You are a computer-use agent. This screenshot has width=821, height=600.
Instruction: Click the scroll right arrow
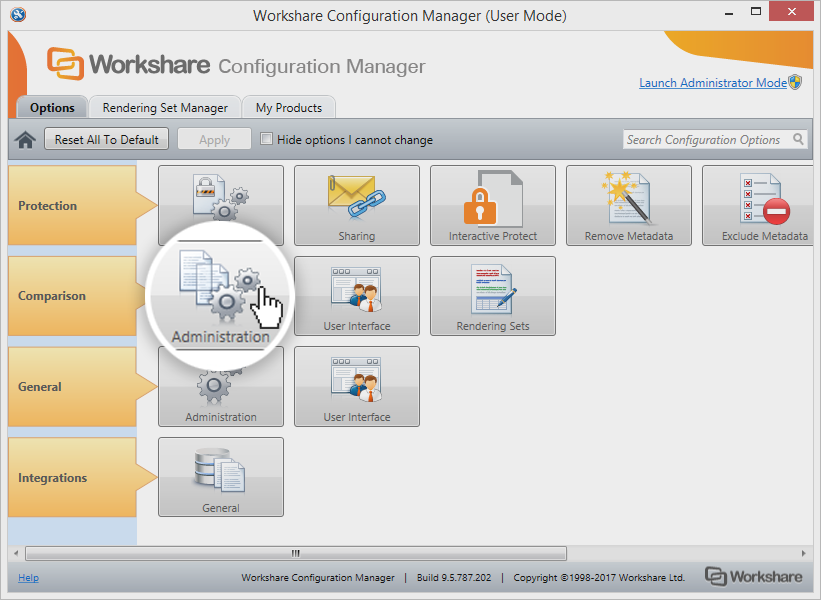[804, 553]
